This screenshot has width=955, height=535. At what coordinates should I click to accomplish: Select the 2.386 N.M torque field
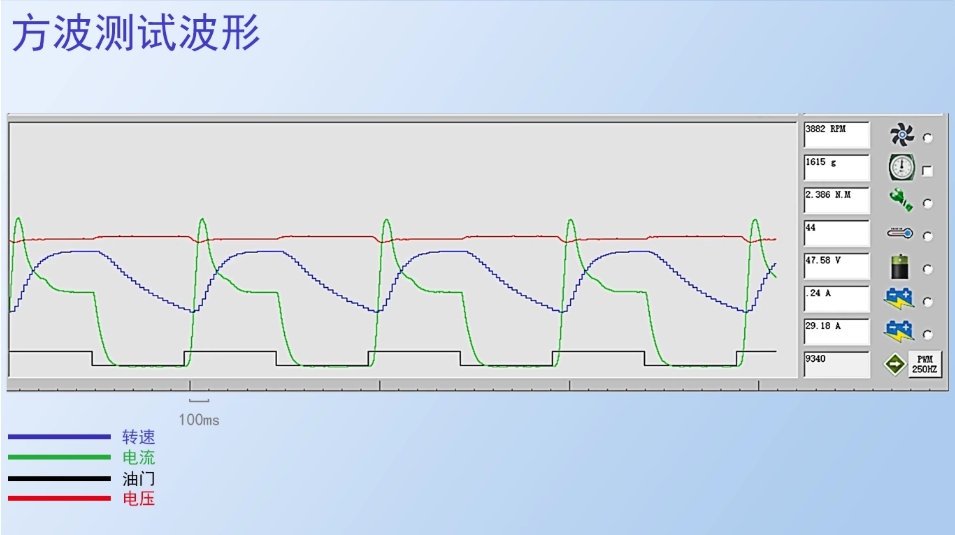(x=836, y=201)
